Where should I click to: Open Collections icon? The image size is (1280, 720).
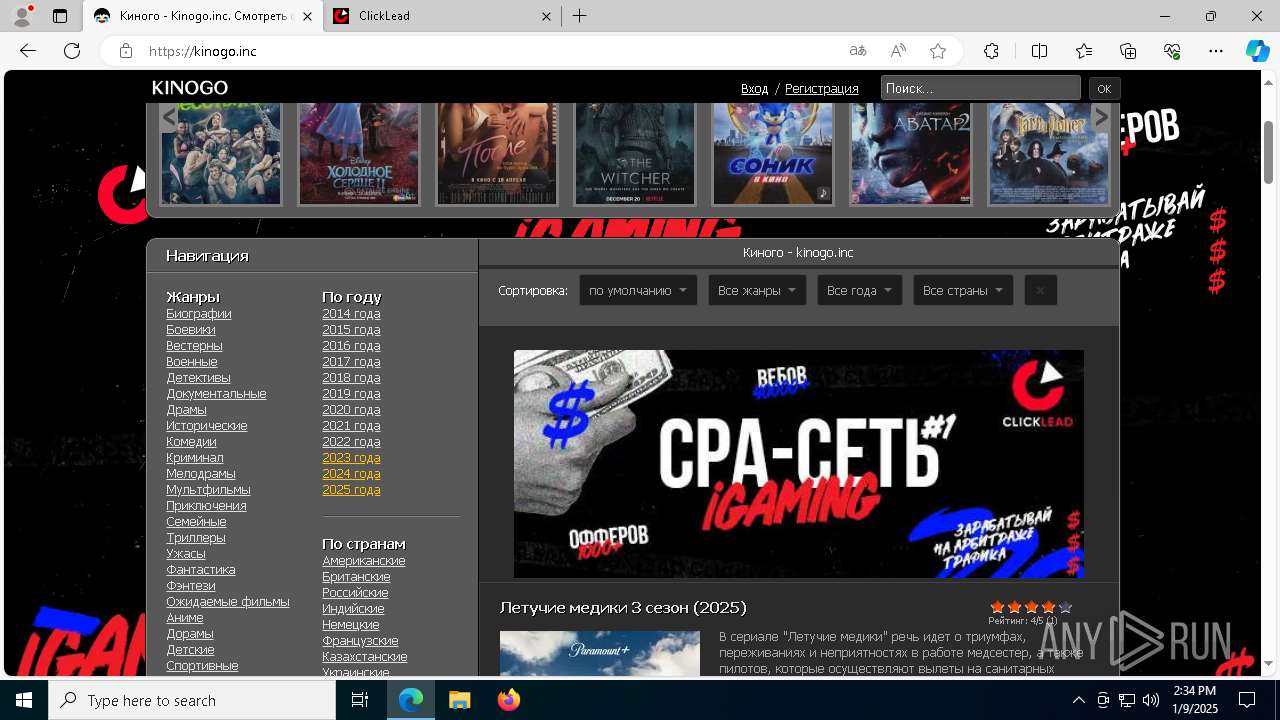coord(1128,51)
